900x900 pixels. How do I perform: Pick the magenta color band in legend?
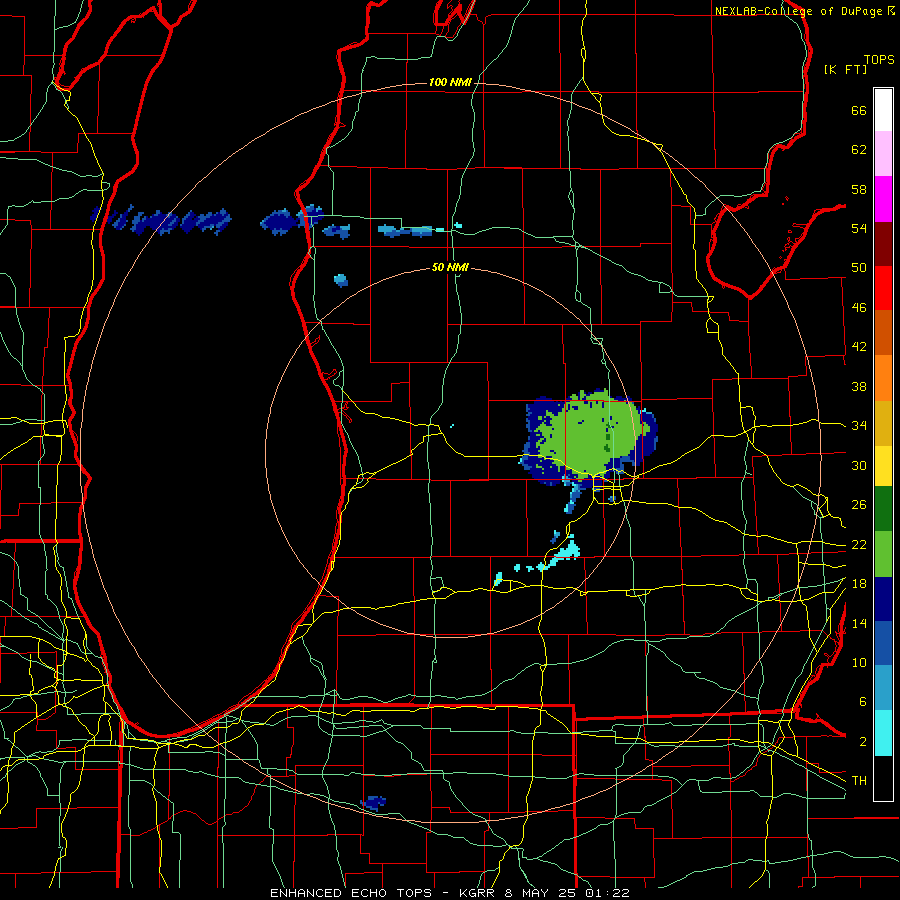[883, 199]
